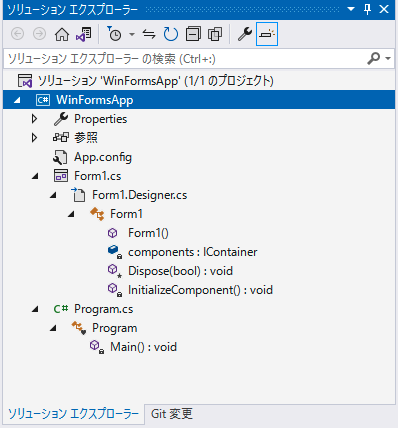Viewport: 398px width, 428px height.
Task: Collapse all items in the tree
Action: coord(193,34)
